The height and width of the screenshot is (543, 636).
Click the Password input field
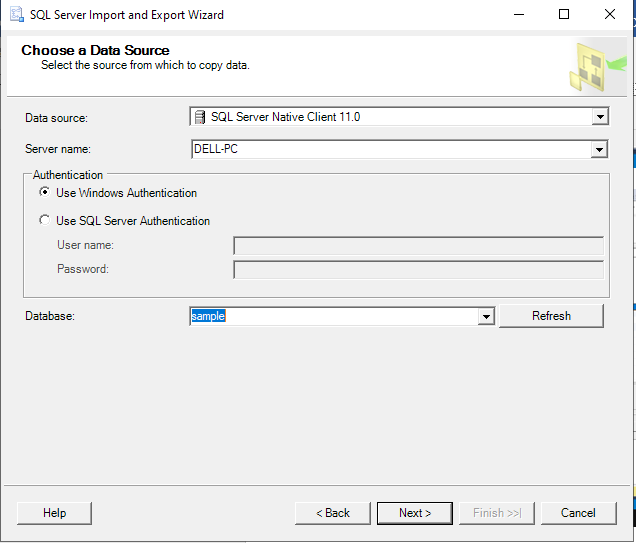coord(419,270)
